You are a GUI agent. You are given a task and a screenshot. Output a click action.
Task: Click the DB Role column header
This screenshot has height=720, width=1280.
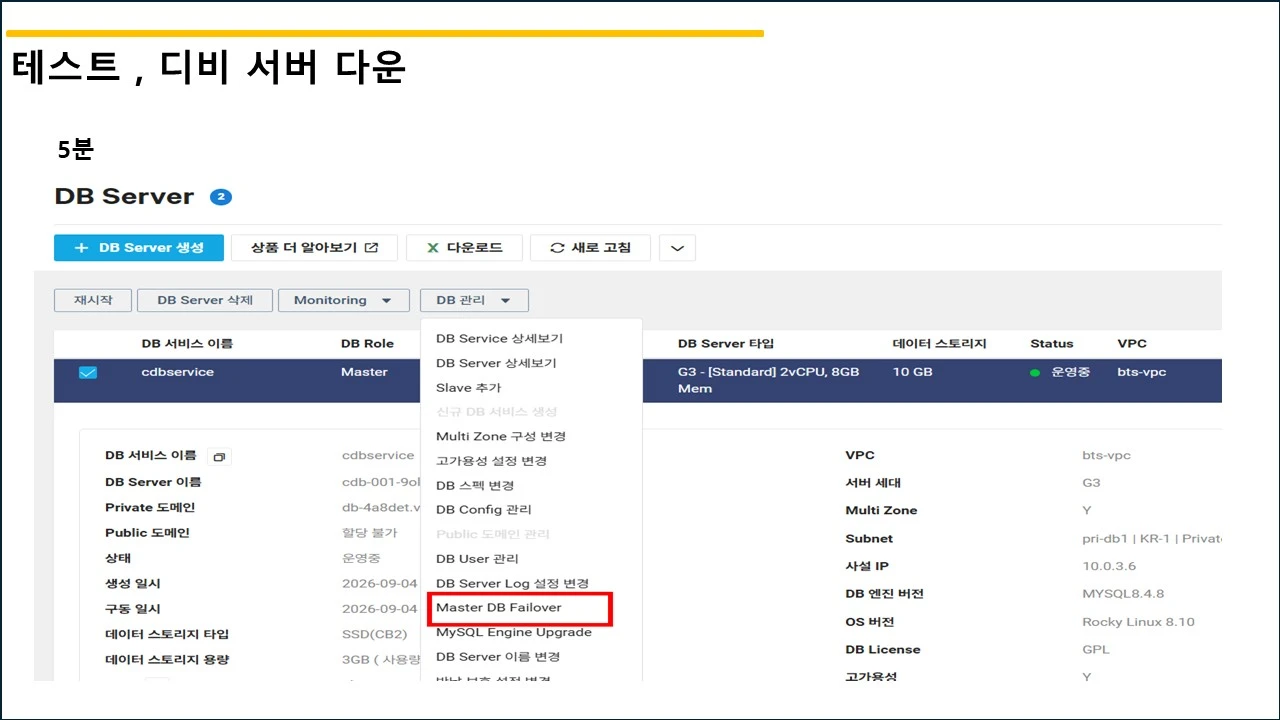pos(367,344)
